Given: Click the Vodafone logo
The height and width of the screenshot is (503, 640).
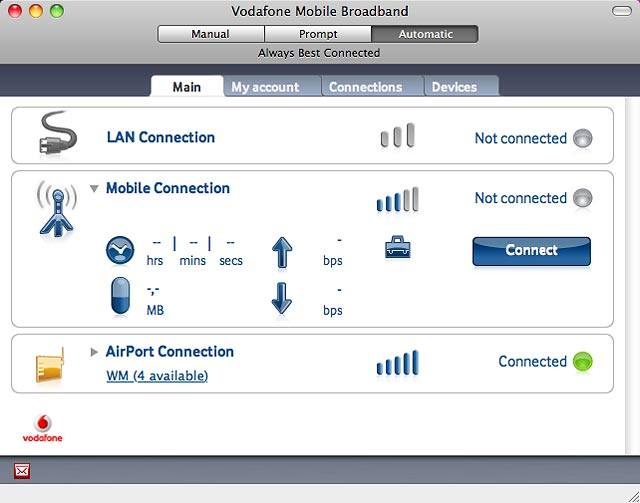Looking at the screenshot, I should [42, 429].
